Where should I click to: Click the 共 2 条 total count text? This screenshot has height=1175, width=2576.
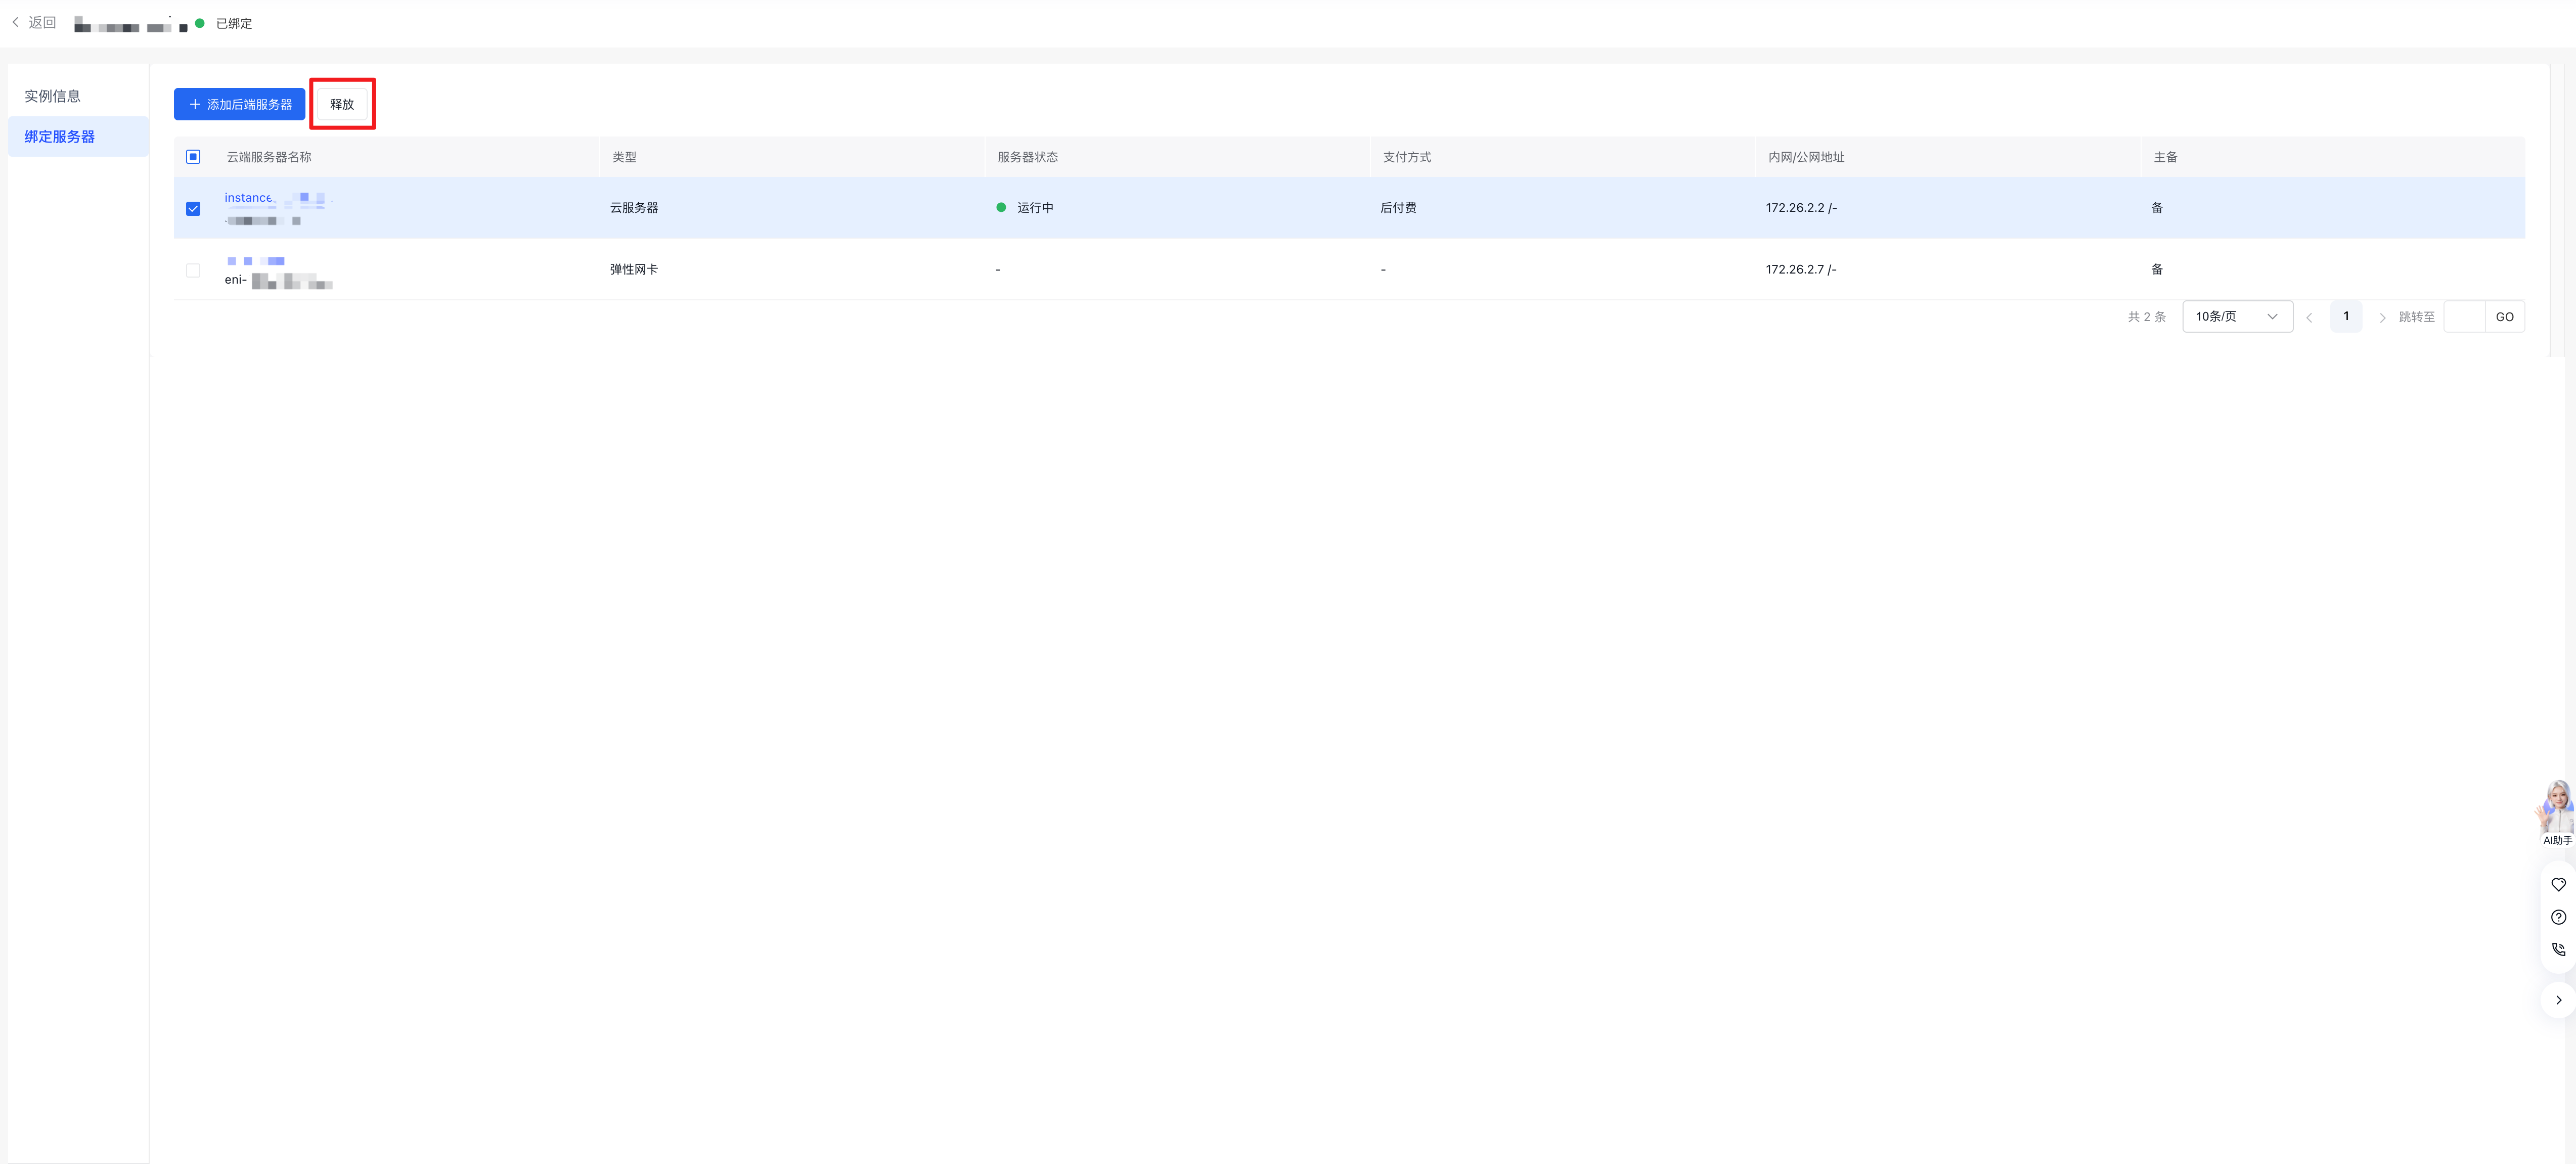point(2146,317)
